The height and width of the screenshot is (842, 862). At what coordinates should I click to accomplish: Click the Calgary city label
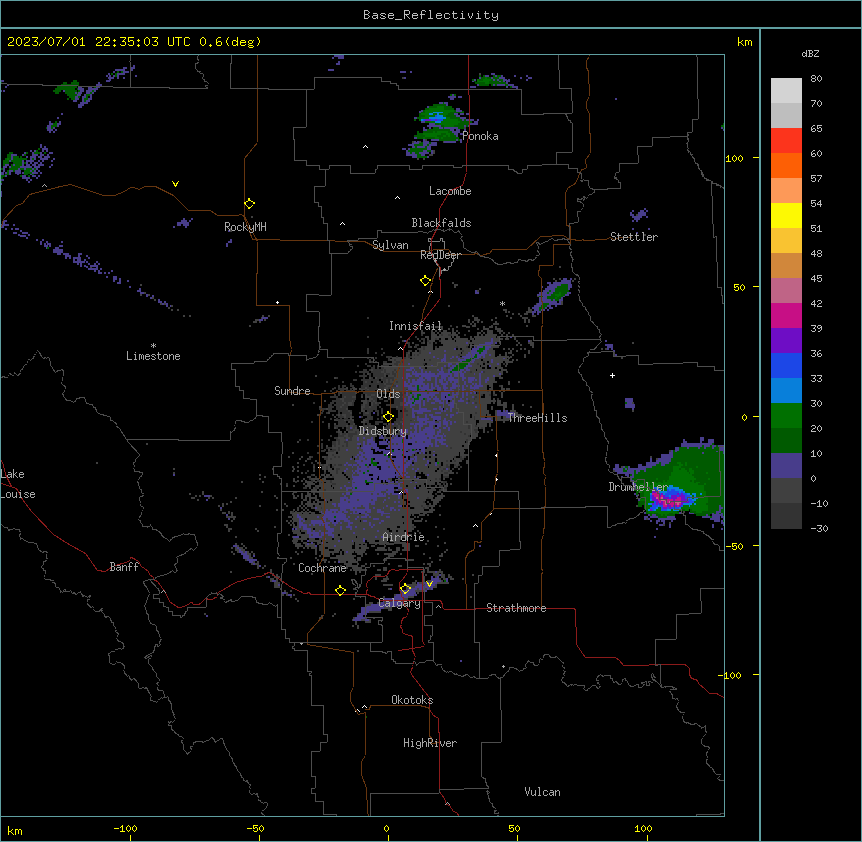click(399, 603)
